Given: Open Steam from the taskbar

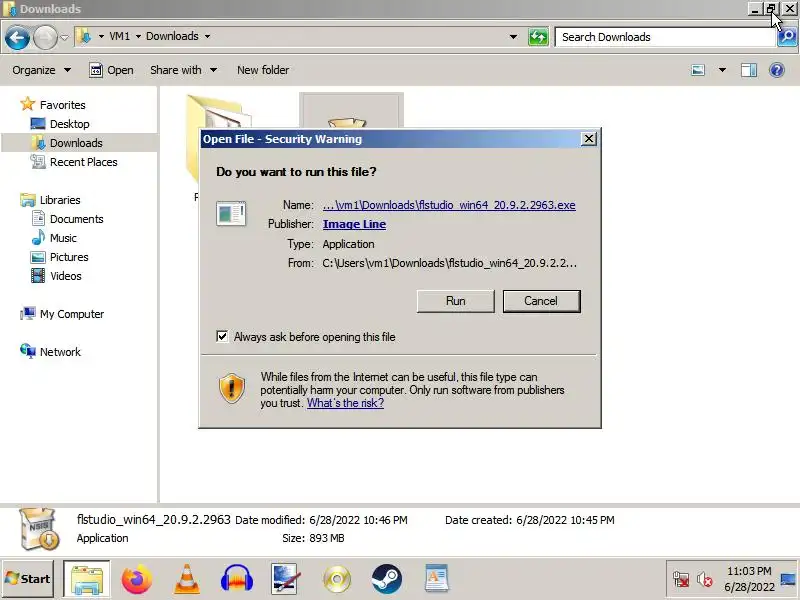Looking at the screenshot, I should [x=387, y=579].
